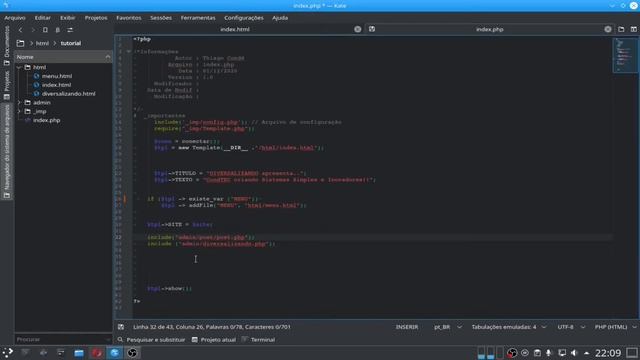640x360 pixels.
Task: Close the index.html tab
Action: [x=358, y=29]
